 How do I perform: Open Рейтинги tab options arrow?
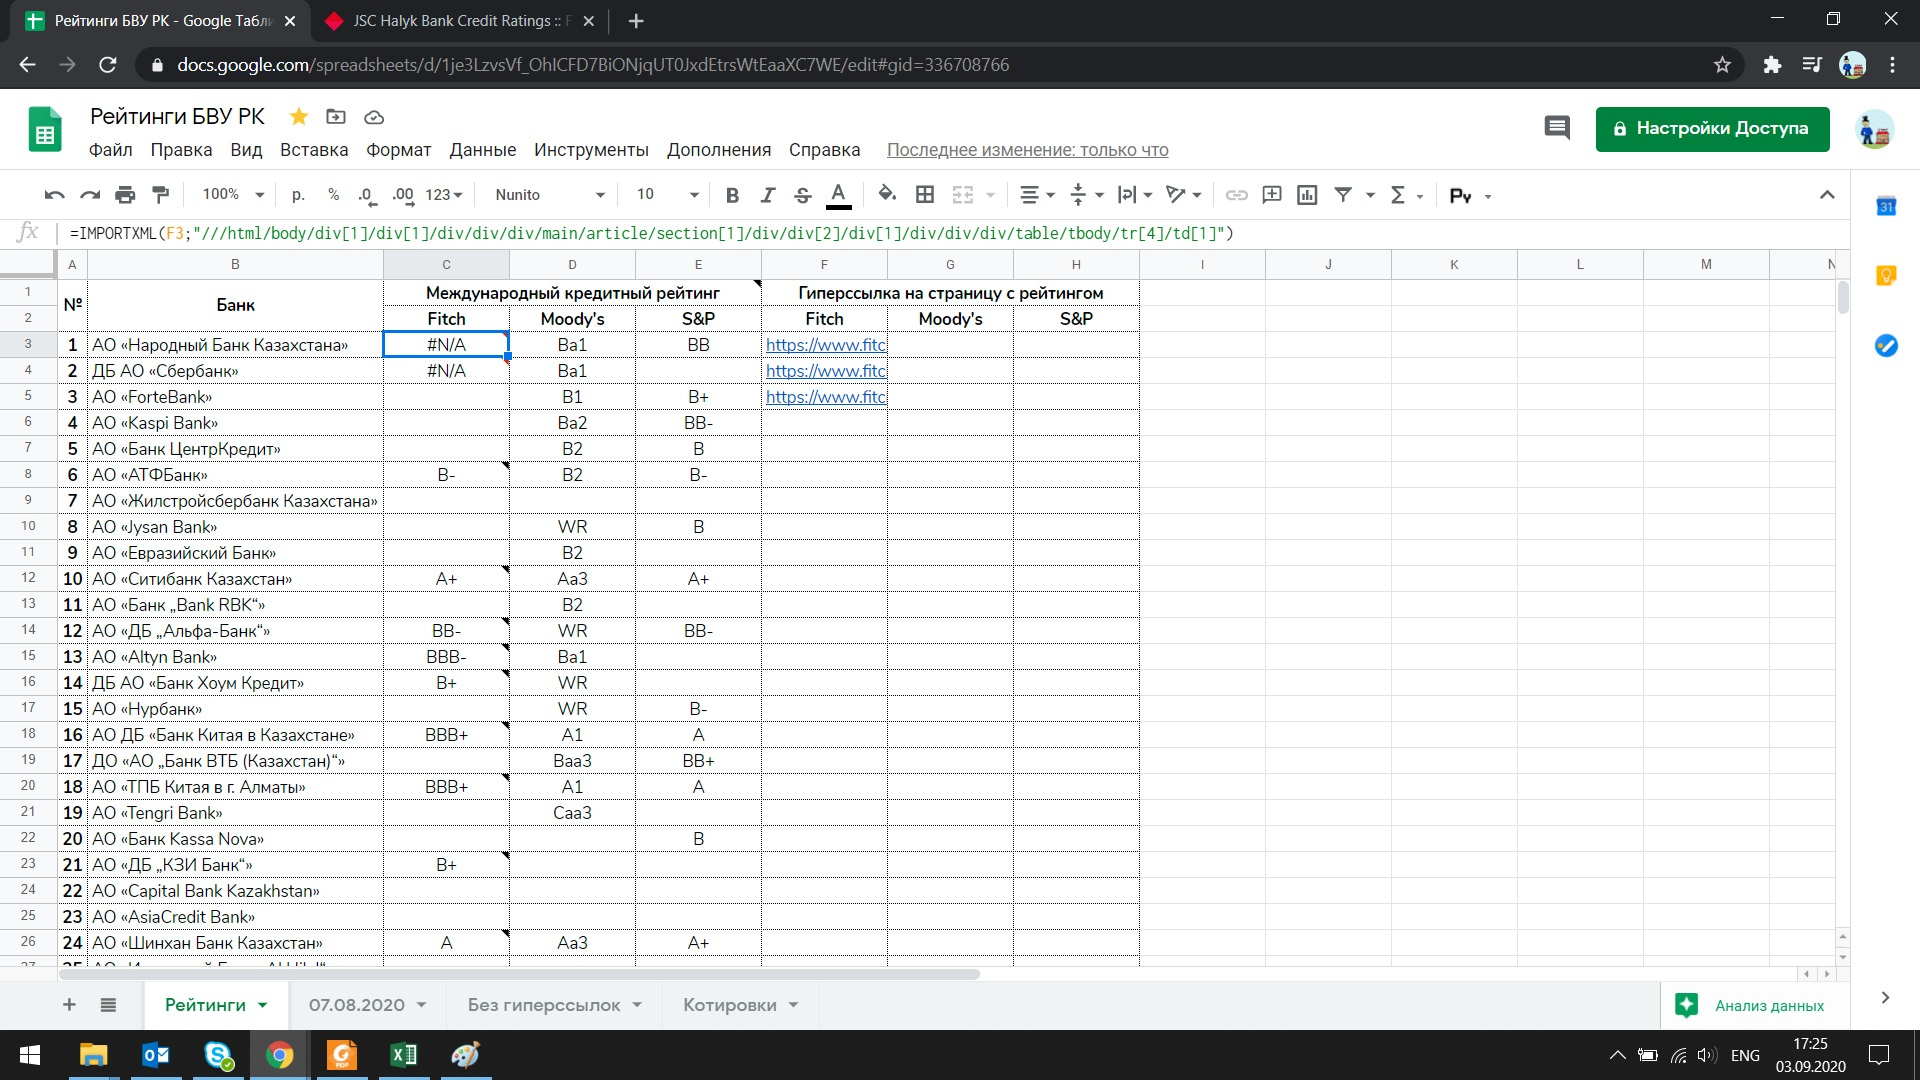(x=263, y=1005)
